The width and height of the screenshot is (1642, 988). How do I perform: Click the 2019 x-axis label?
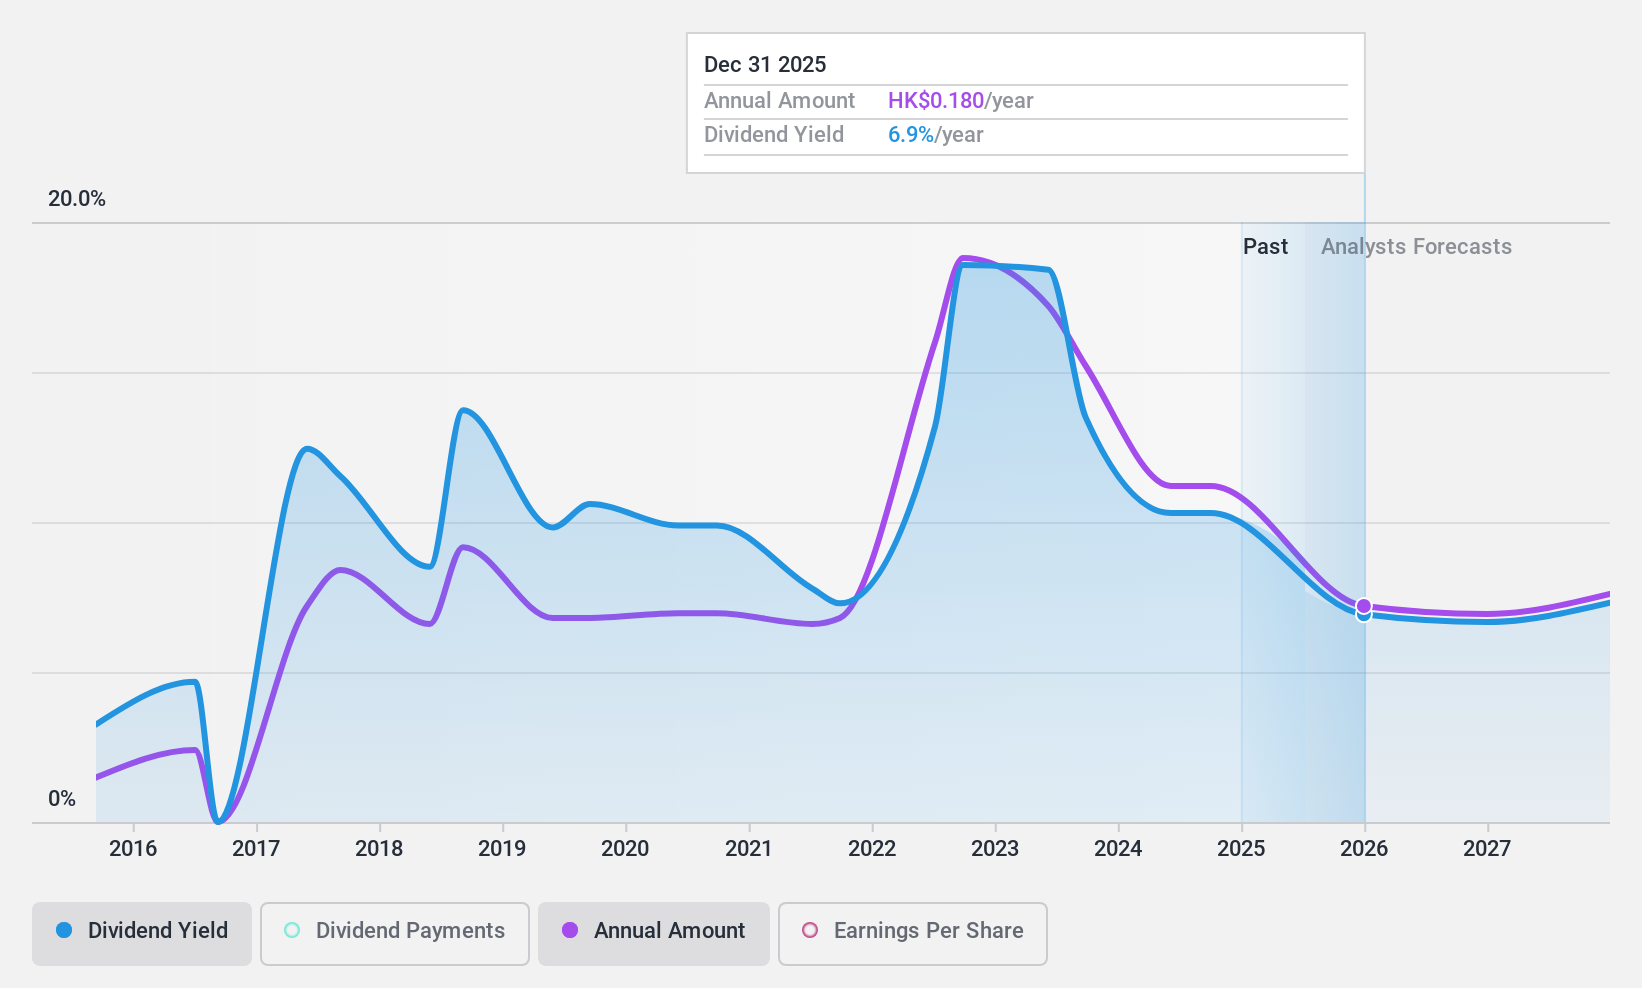click(502, 849)
